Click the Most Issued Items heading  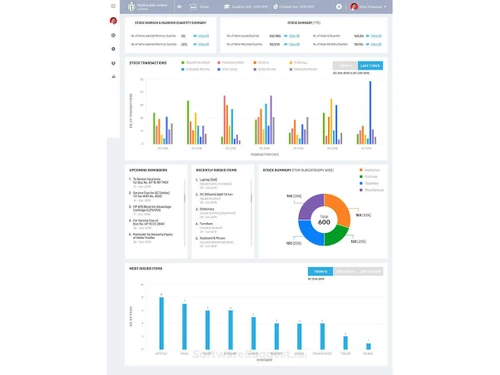point(146,269)
